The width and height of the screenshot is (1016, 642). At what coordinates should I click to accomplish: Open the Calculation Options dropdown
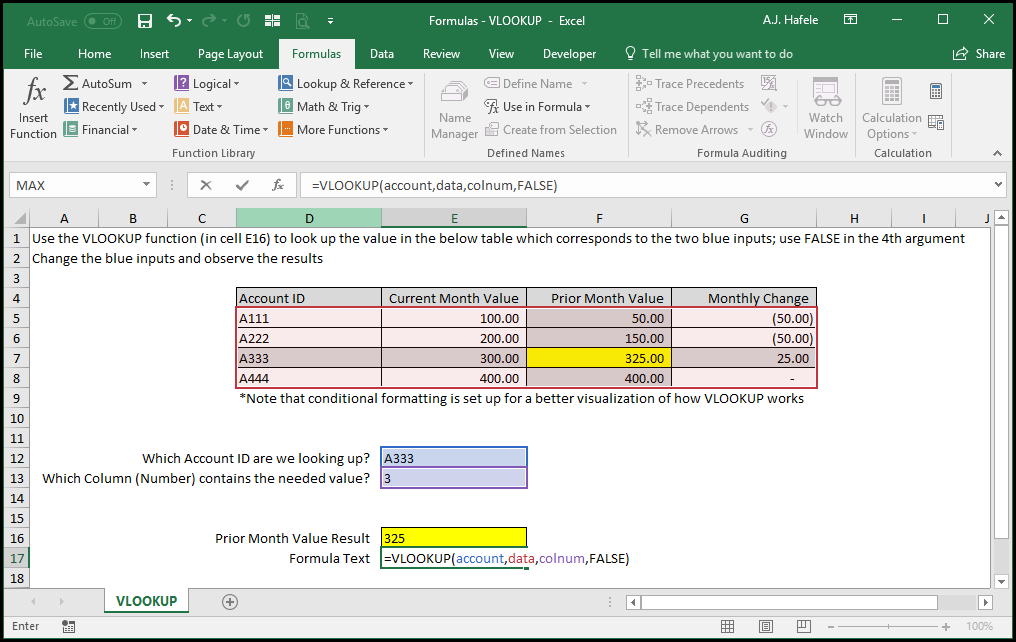[892, 109]
